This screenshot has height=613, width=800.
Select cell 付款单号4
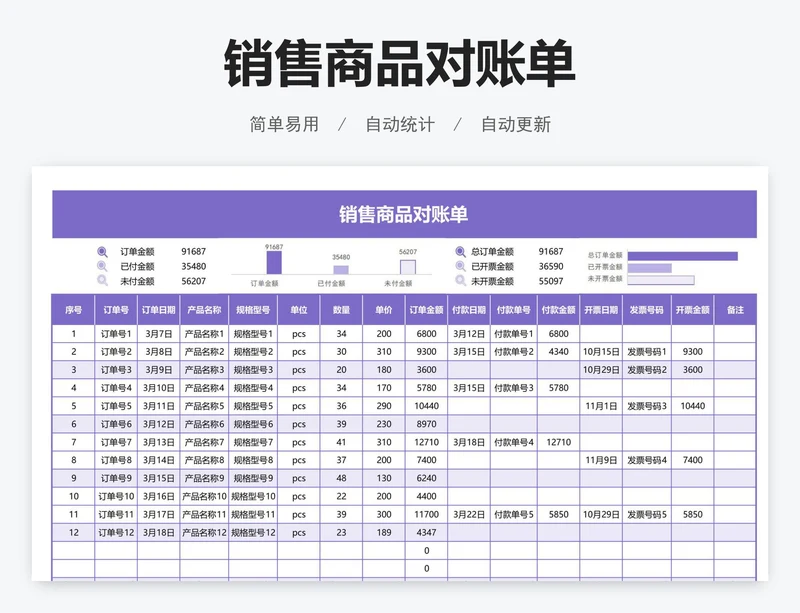(x=514, y=442)
